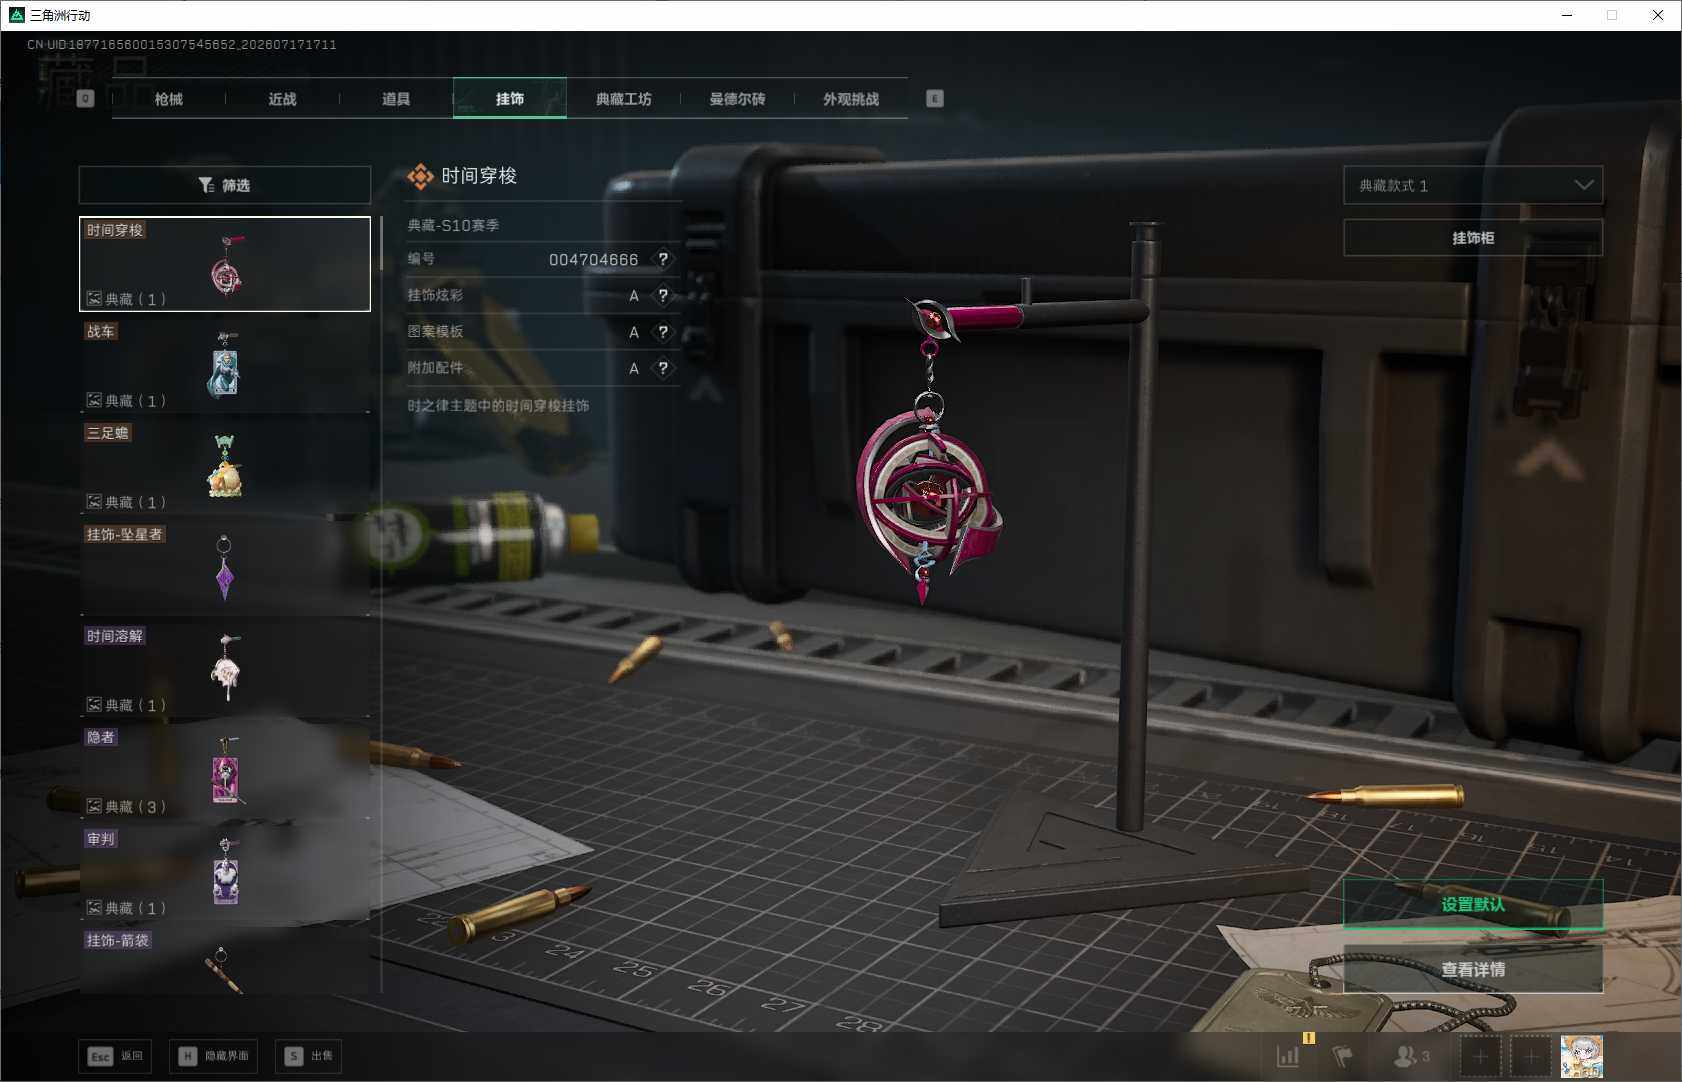1682x1082 pixels.
Task: Show help for 挂饰炫彩 rating
Action: click(x=663, y=295)
